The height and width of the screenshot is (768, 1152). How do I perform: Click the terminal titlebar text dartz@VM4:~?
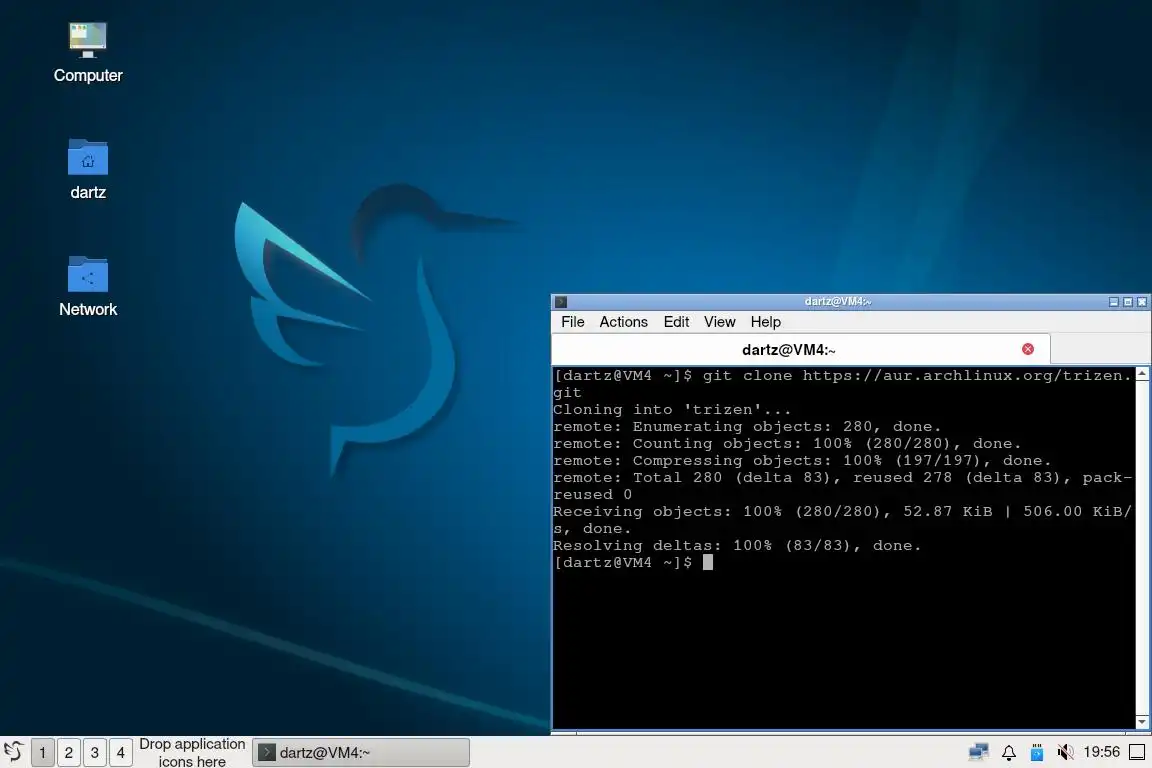tap(838, 301)
